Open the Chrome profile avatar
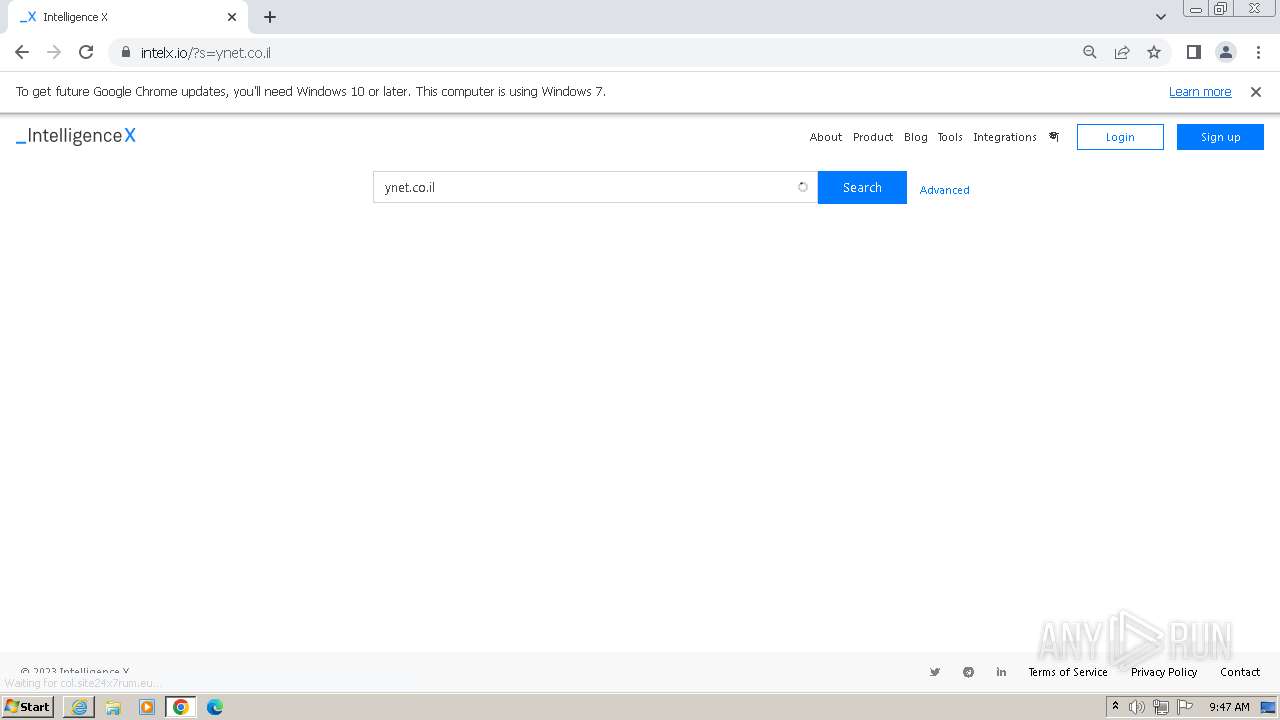The height and width of the screenshot is (720, 1280). tap(1226, 52)
